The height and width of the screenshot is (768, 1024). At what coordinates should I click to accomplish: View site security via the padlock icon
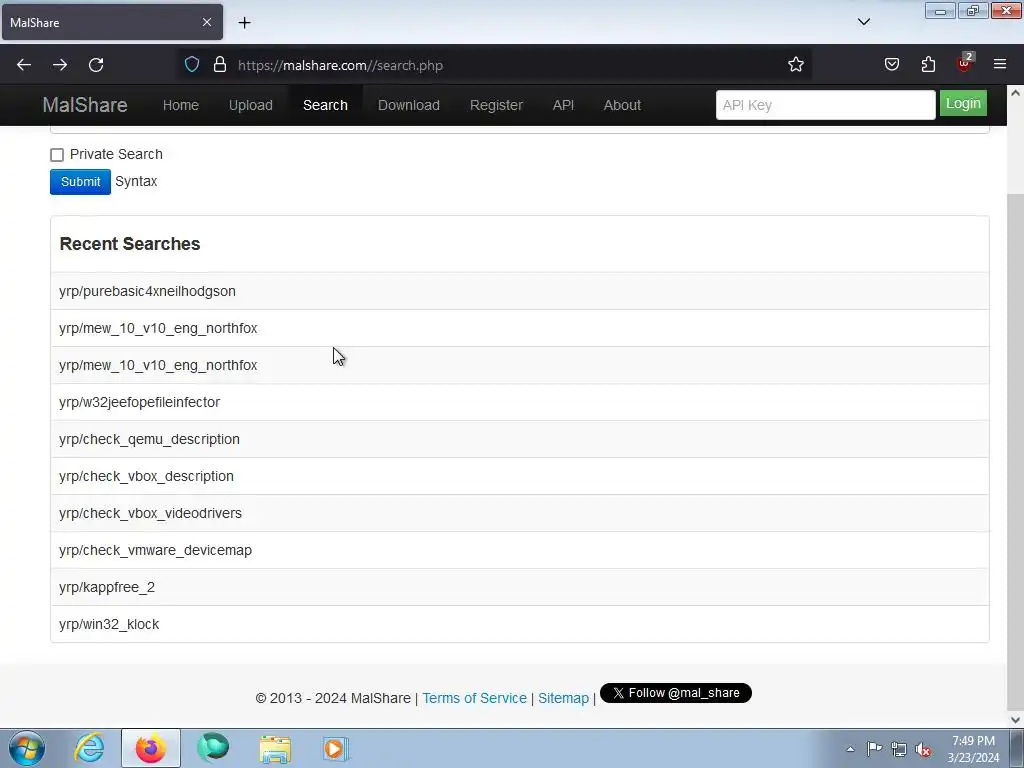point(220,65)
